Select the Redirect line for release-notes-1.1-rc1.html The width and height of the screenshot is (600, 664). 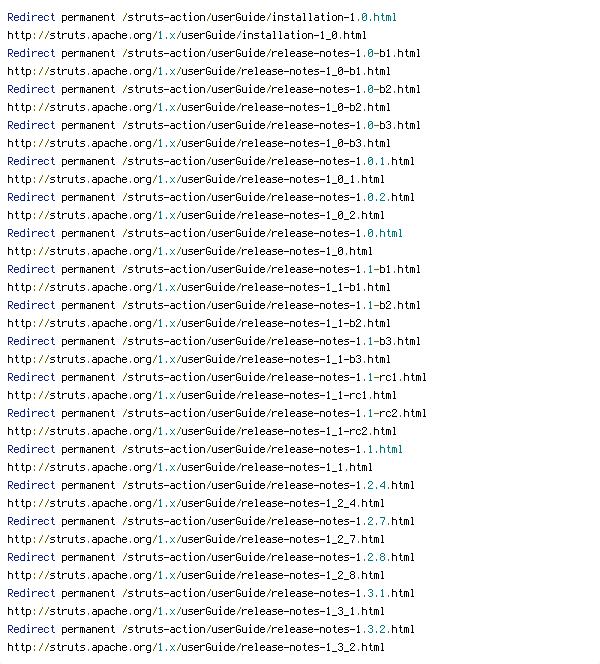point(217,377)
